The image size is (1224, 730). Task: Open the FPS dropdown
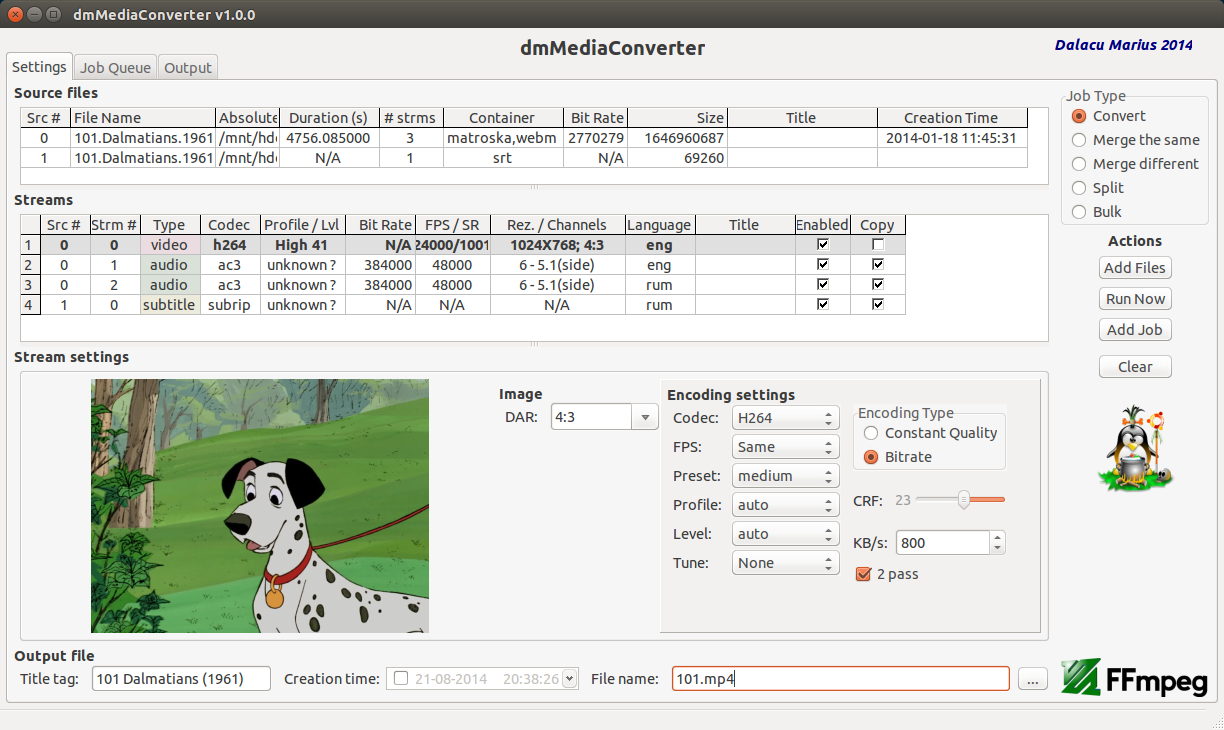point(785,447)
